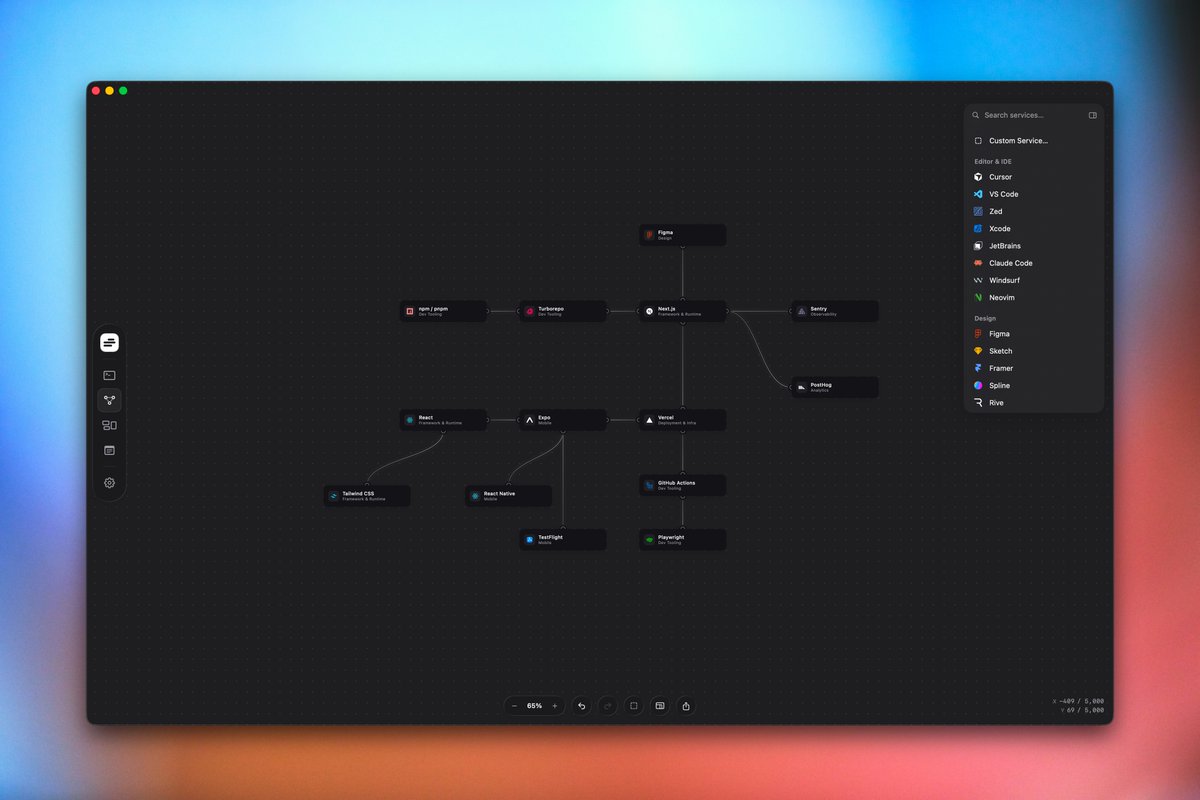
Task: Select Neovim in the services list
Action: (1034, 297)
